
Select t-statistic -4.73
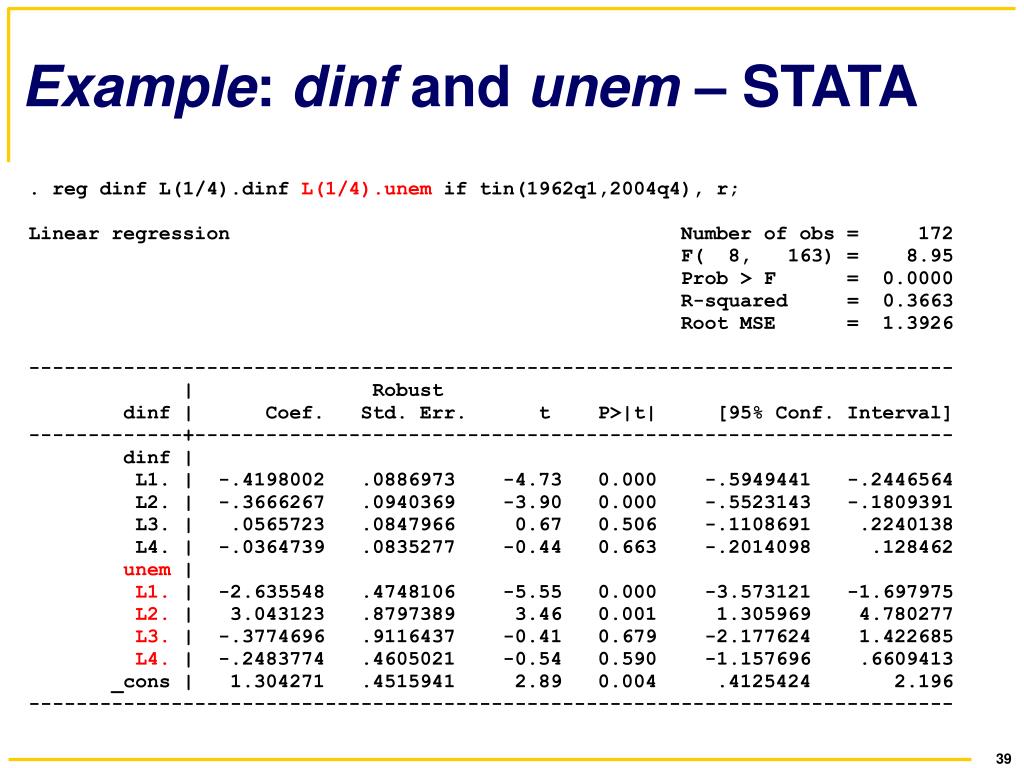tap(532, 480)
